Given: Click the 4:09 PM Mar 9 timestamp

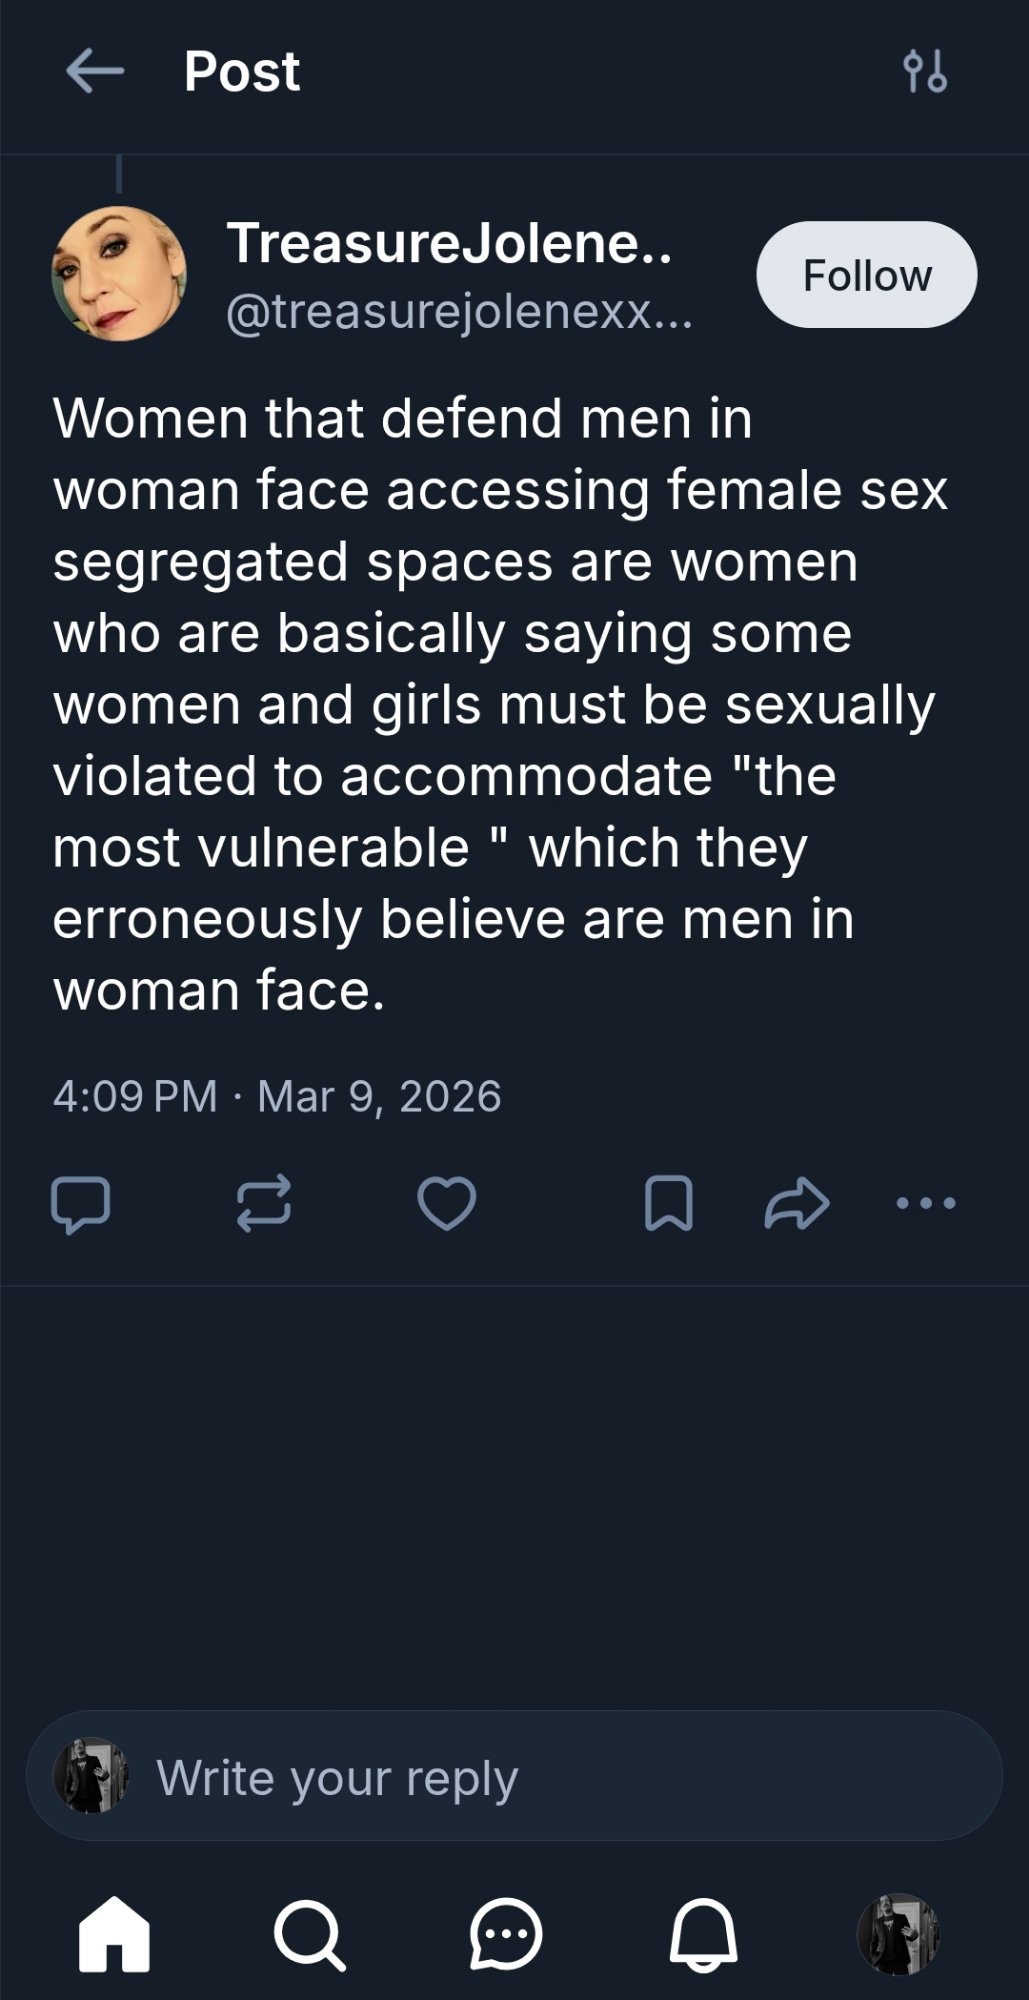Looking at the screenshot, I should click(277, 1096).
